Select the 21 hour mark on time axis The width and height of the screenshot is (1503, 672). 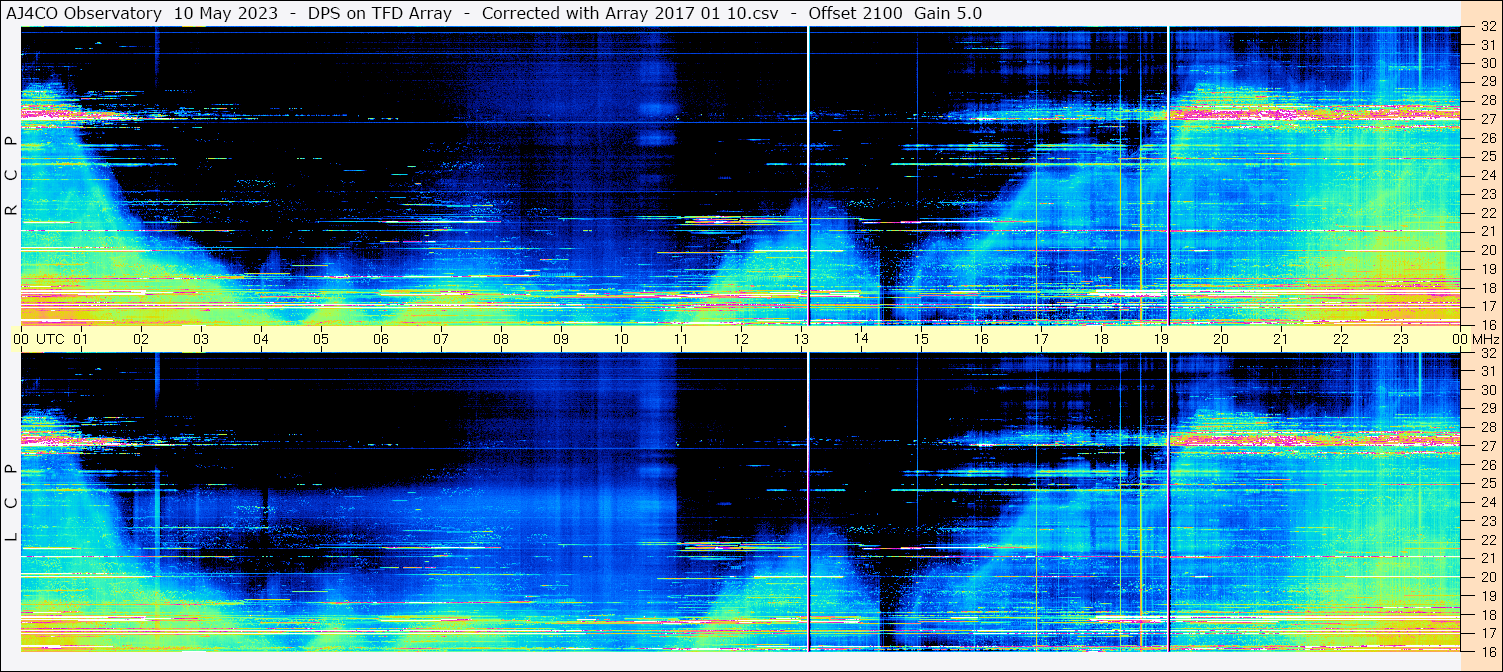click(x=1280, y=339)
